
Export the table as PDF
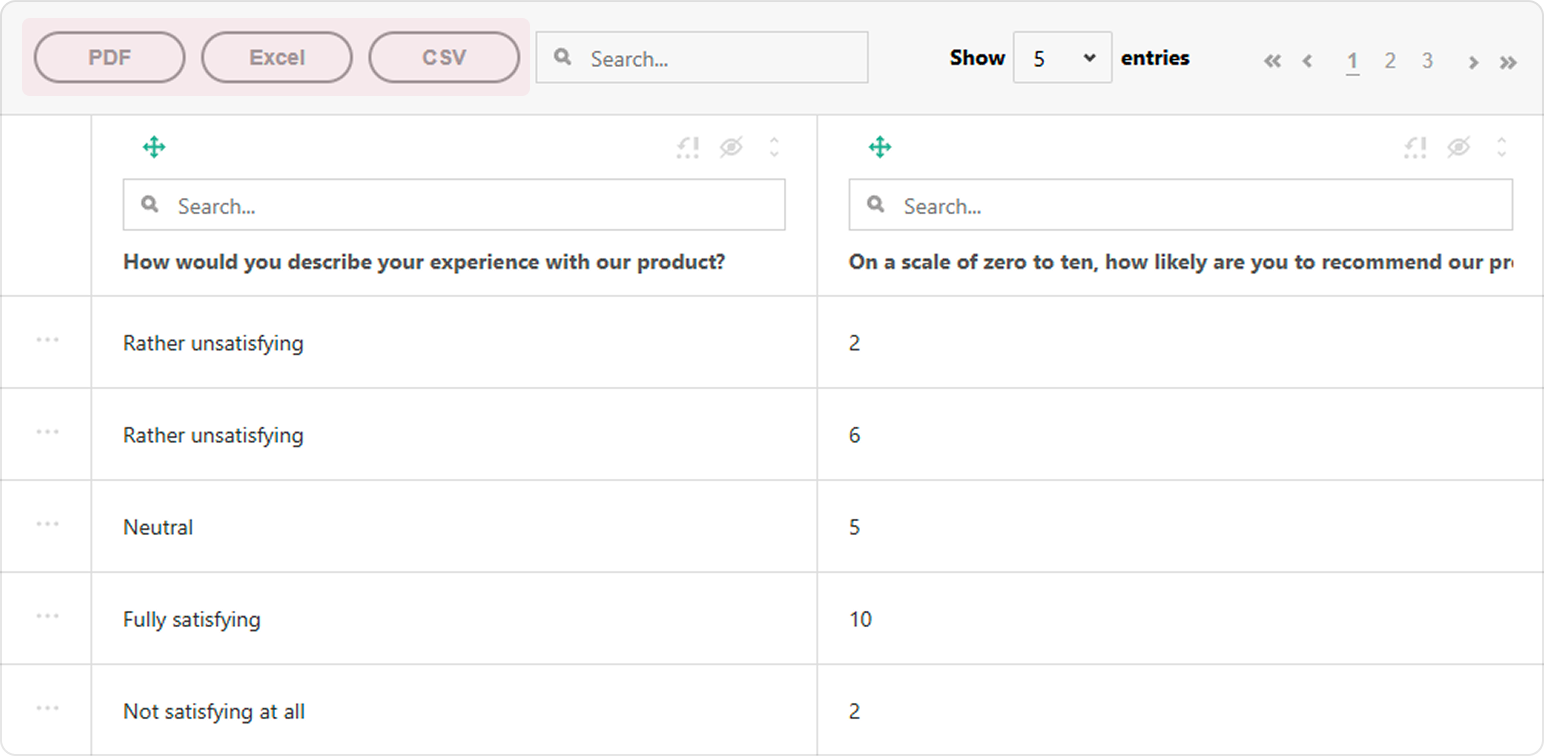[x=108, y=57]
